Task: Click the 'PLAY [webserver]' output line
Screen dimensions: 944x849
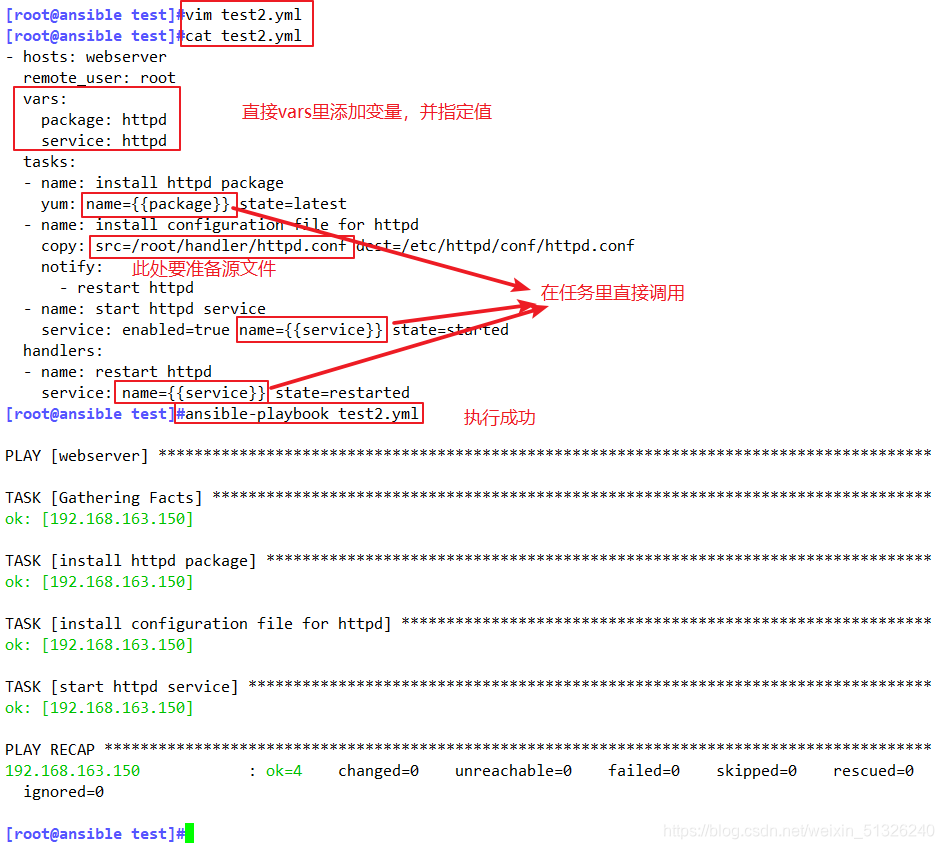Action: 468,456
